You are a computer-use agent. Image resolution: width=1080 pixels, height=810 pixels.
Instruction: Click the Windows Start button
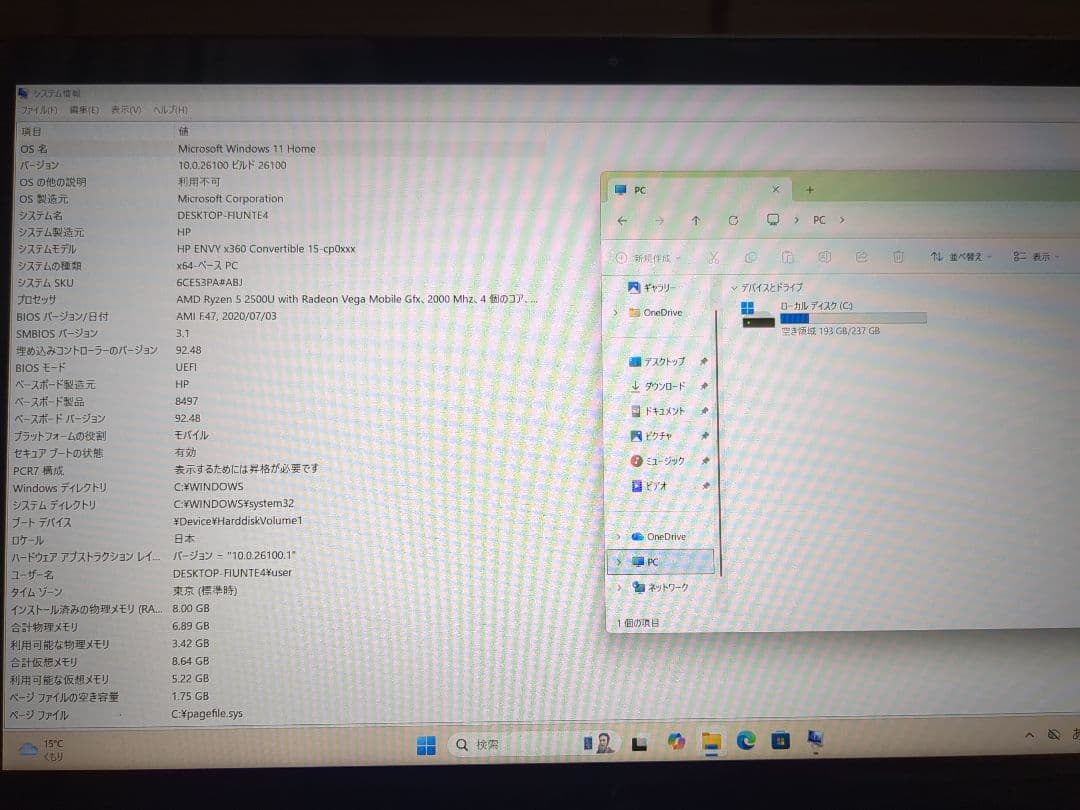[x=426, y=743]
